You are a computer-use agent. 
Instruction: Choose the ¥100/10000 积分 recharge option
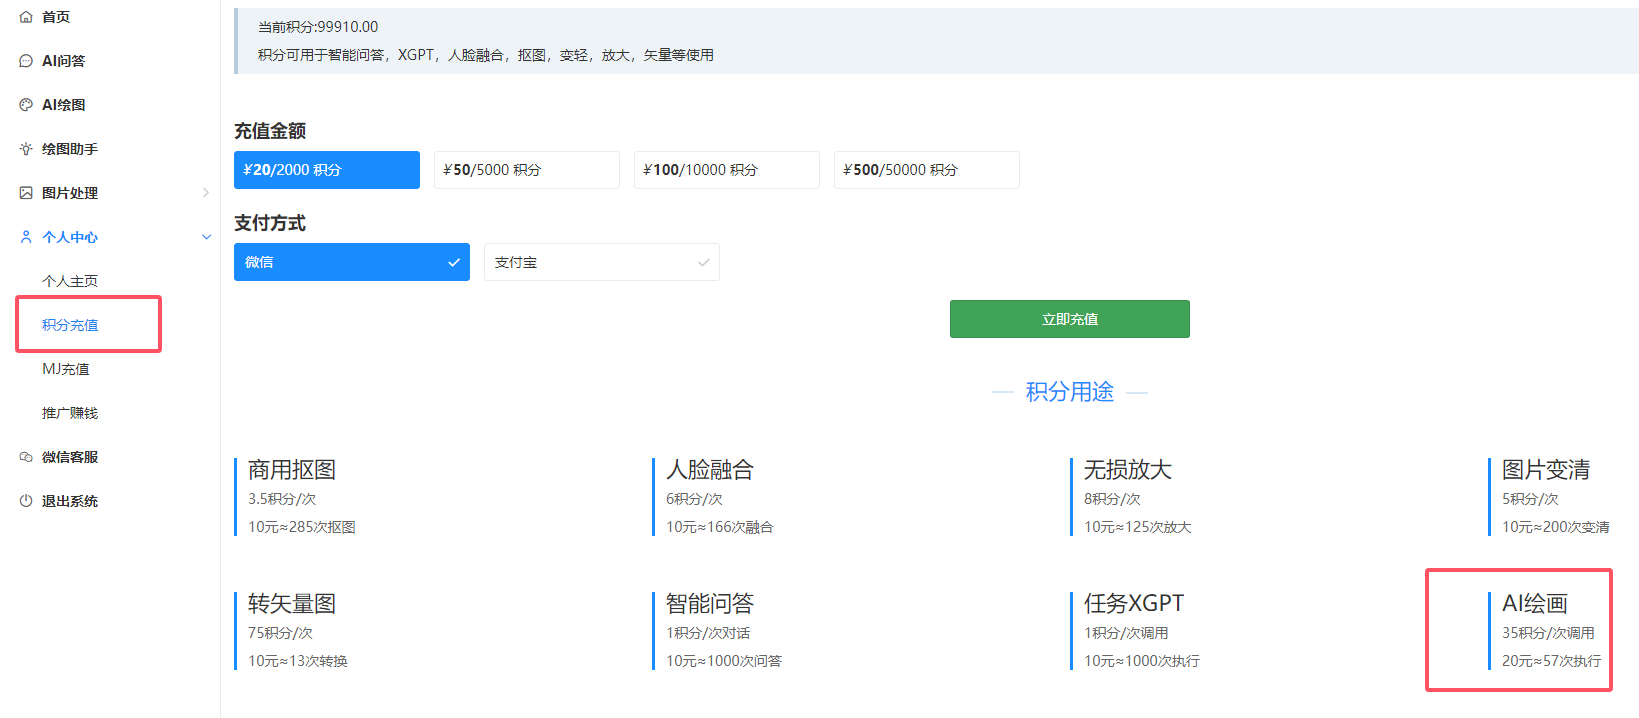(726, 170)
